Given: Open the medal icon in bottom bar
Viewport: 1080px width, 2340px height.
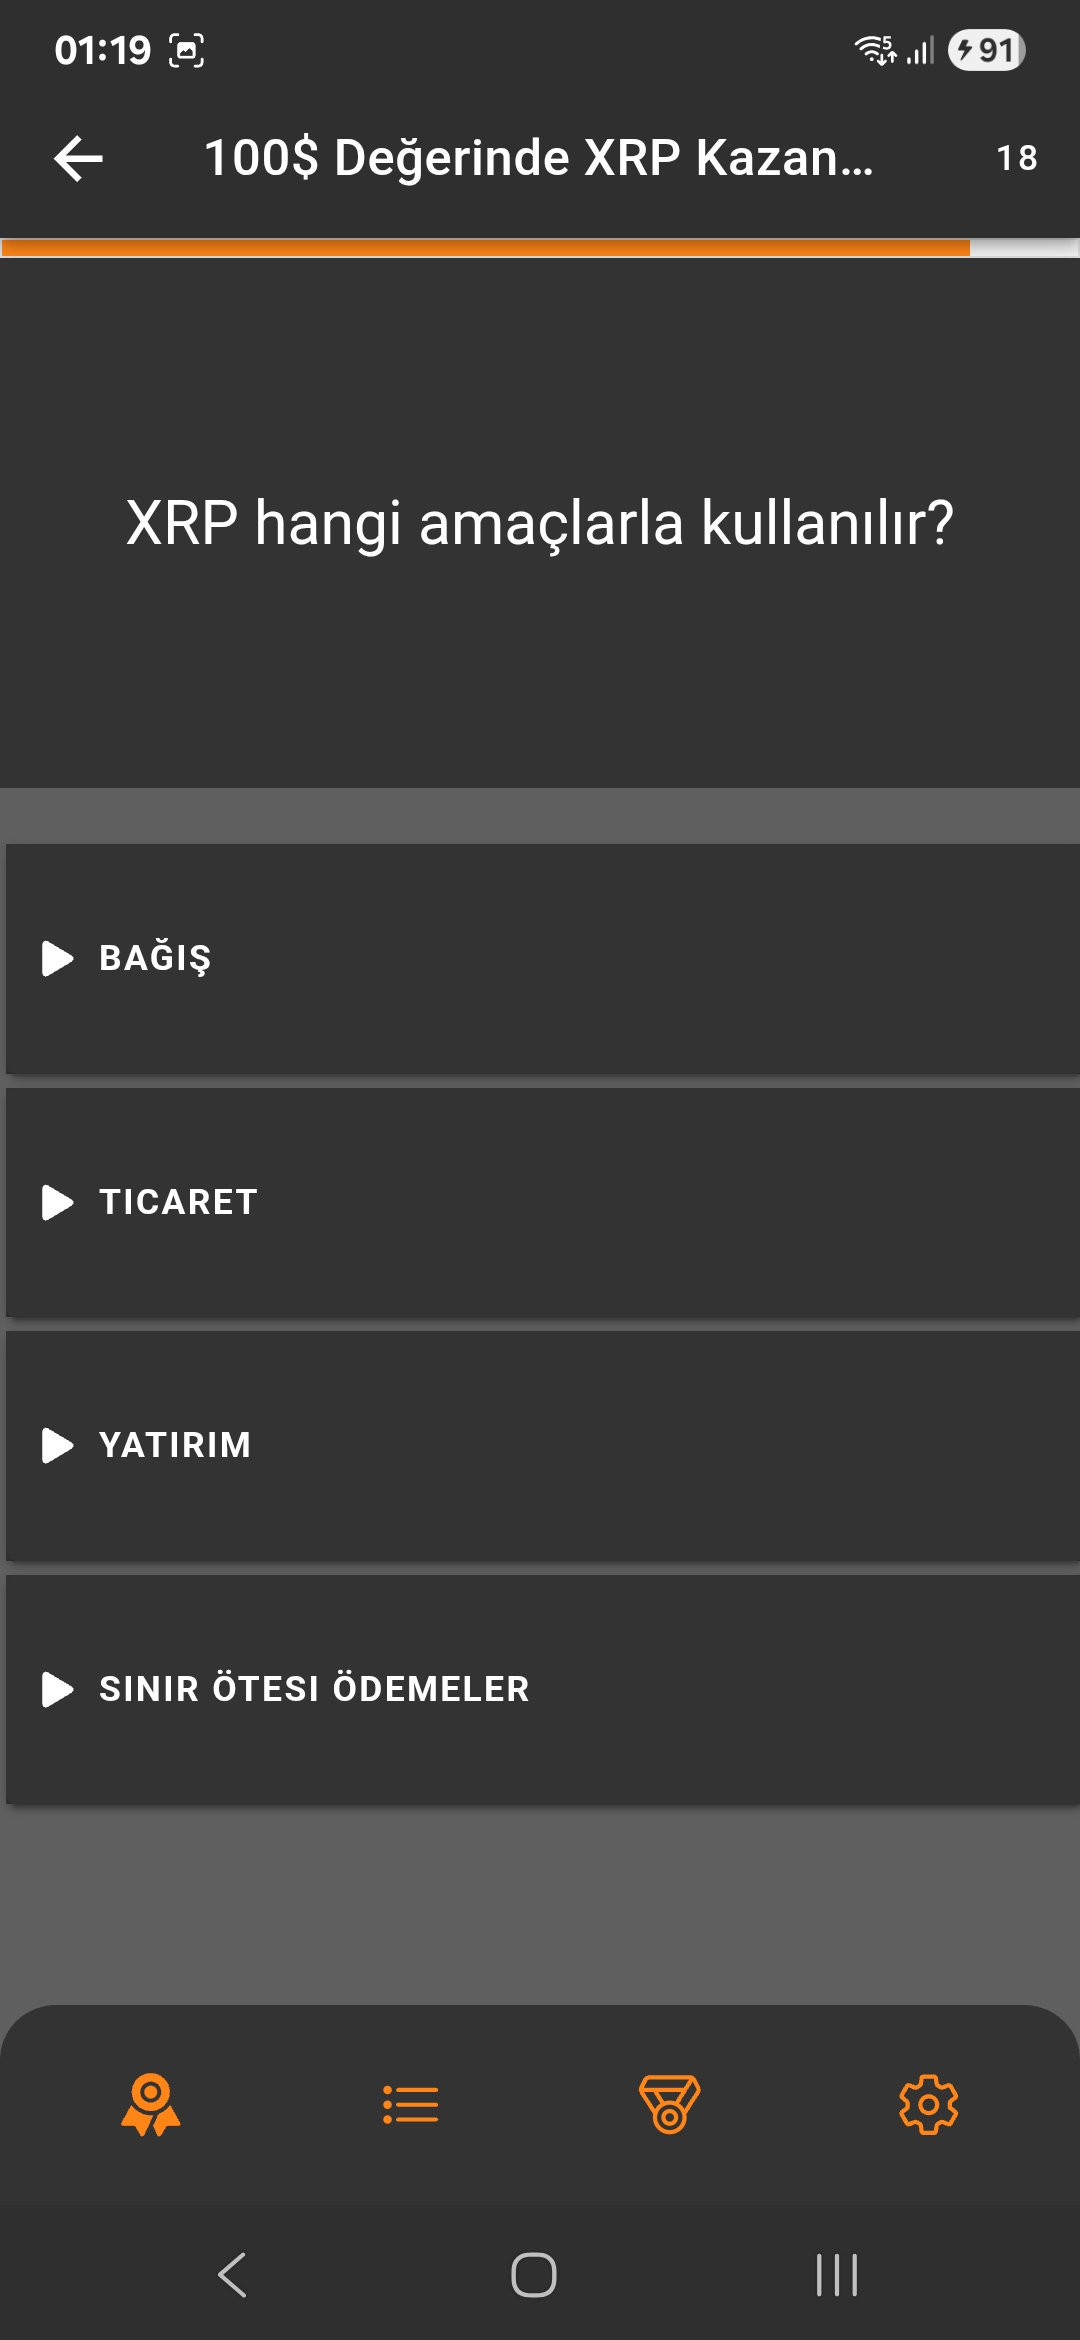Looking at the screenshot, I should 669,2105.
